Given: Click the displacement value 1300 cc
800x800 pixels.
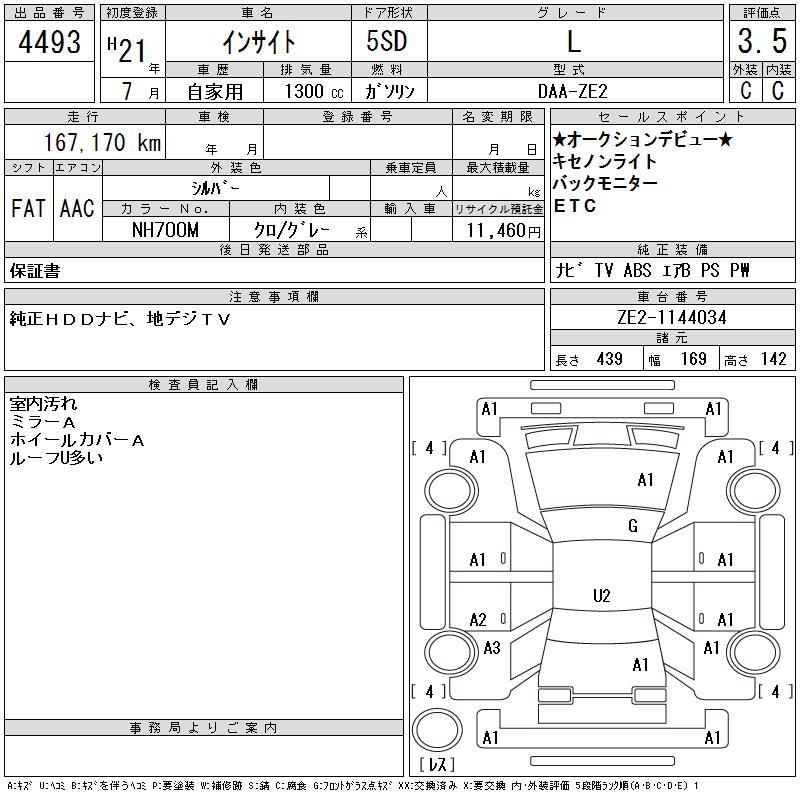Looking at the screenshot, I should coord(314,91).
